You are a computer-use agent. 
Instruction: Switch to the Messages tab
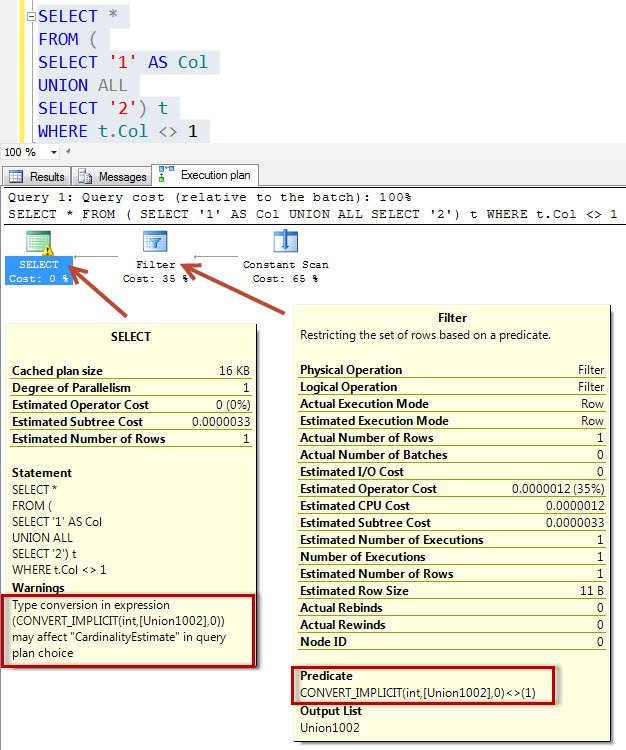pyautogui.click(x=112, y=176)
